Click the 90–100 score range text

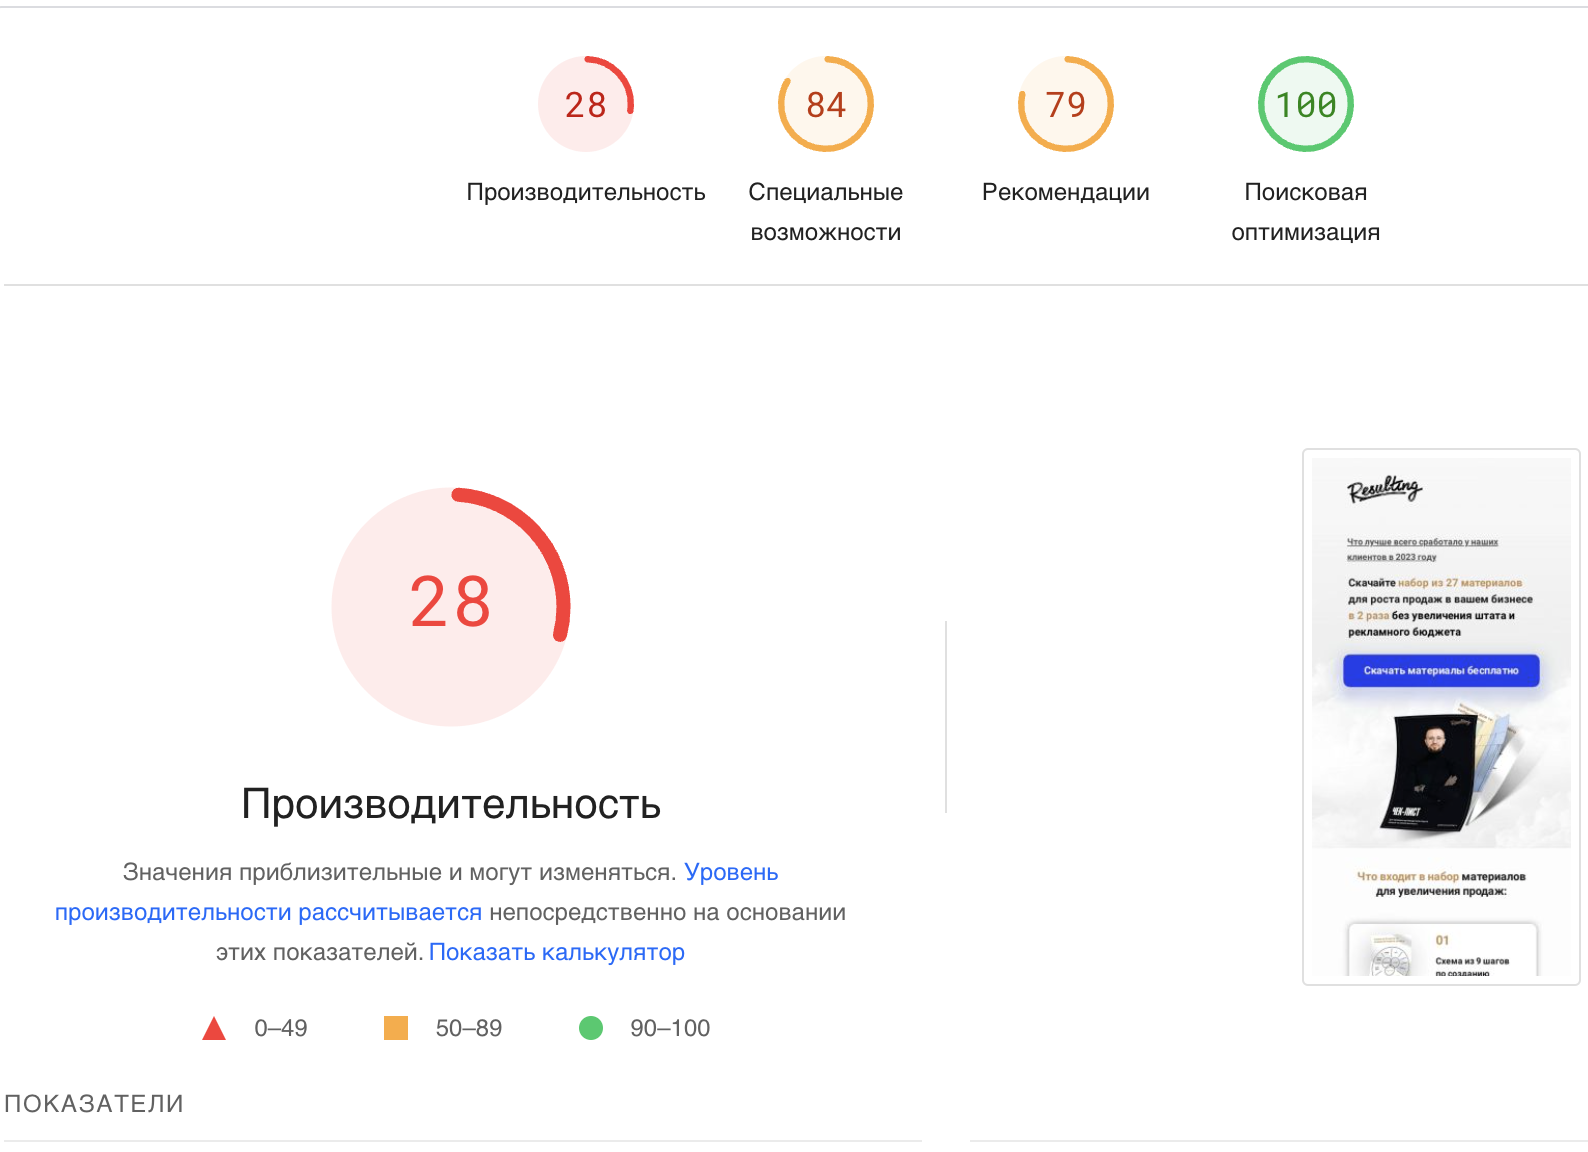670,1028
